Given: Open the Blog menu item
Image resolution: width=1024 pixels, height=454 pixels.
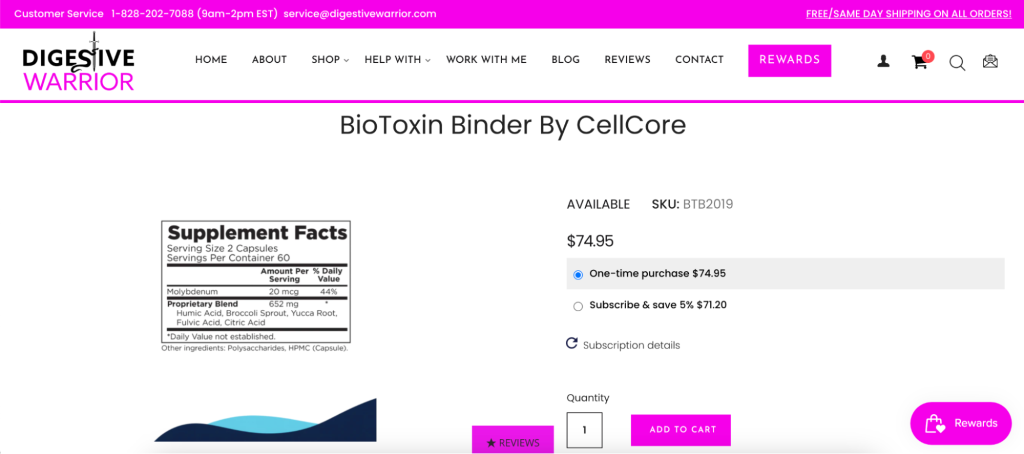Looking at the screenshot, I should (566, 60).
